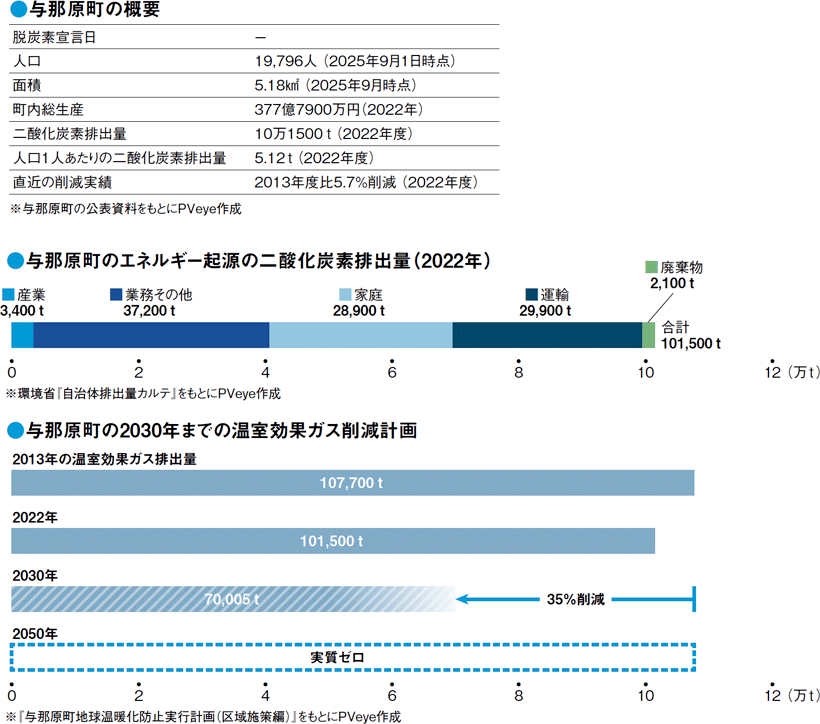The height and width of the screenshot is (724, 820).
Task: Click the 業務その他 segment of the stacked bar
Action: pyautogui.click(x=151, y=335)
